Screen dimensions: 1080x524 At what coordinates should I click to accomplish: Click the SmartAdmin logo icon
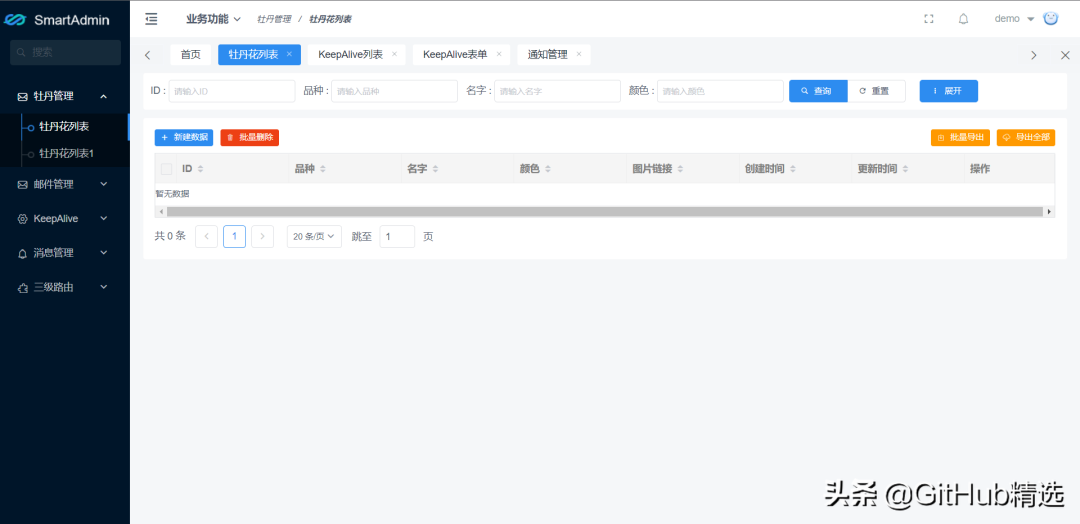14,20
